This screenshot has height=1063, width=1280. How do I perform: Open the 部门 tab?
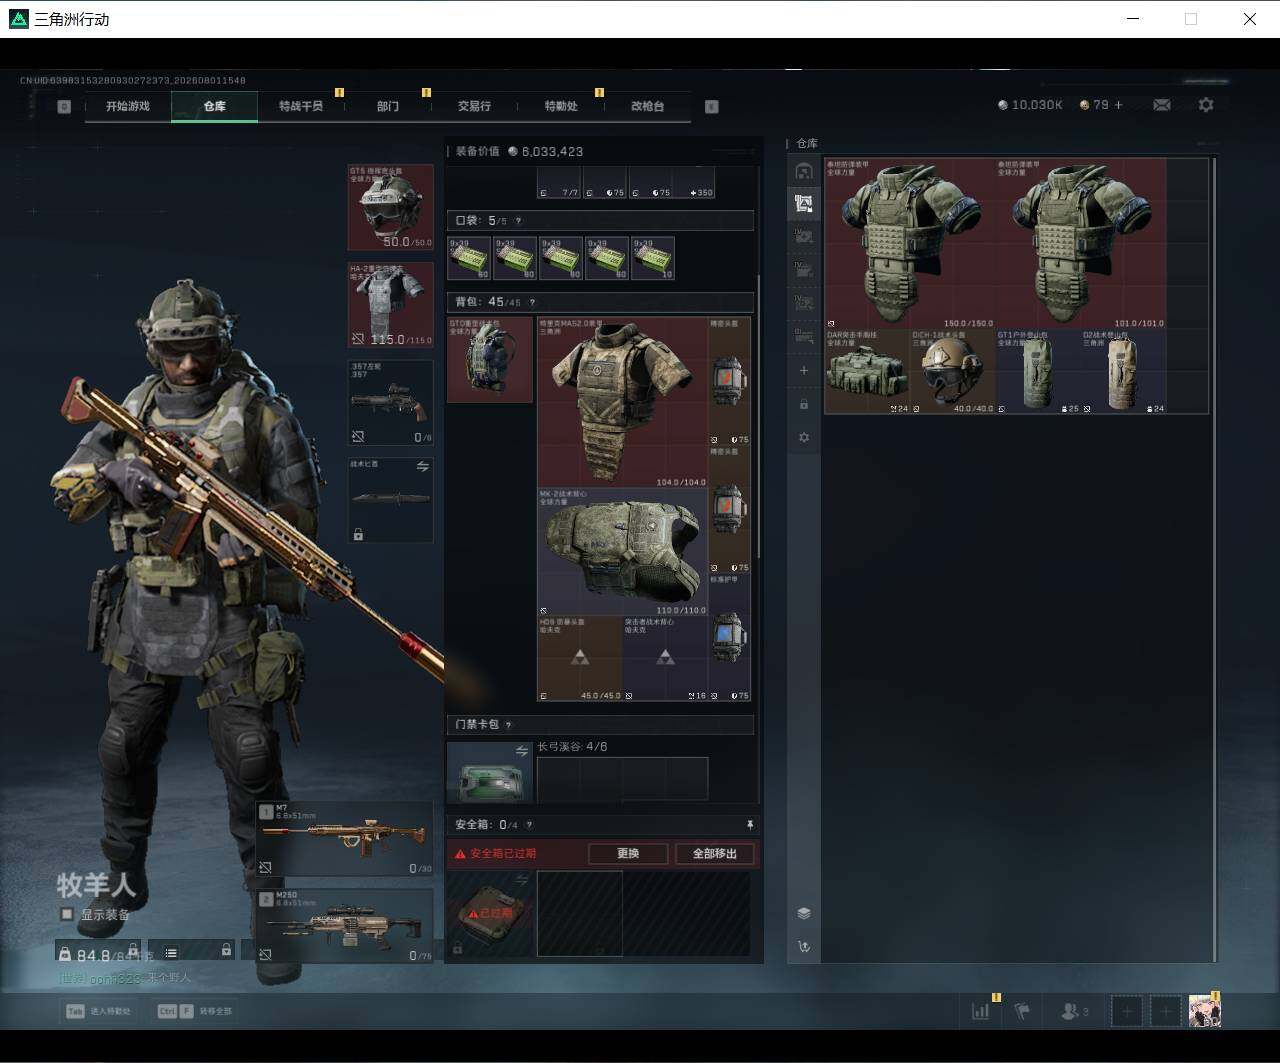[x=388, y=106]
